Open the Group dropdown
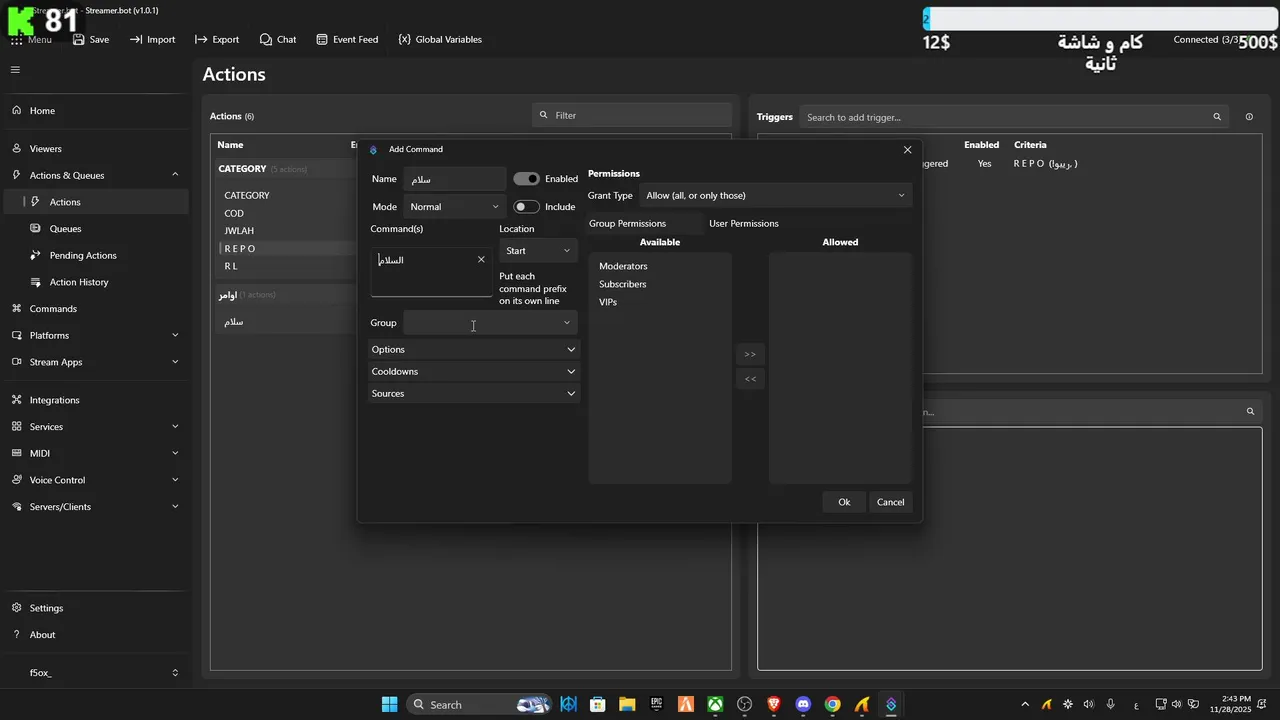The width and height of the screenshot is (1280, 720). 490,323
